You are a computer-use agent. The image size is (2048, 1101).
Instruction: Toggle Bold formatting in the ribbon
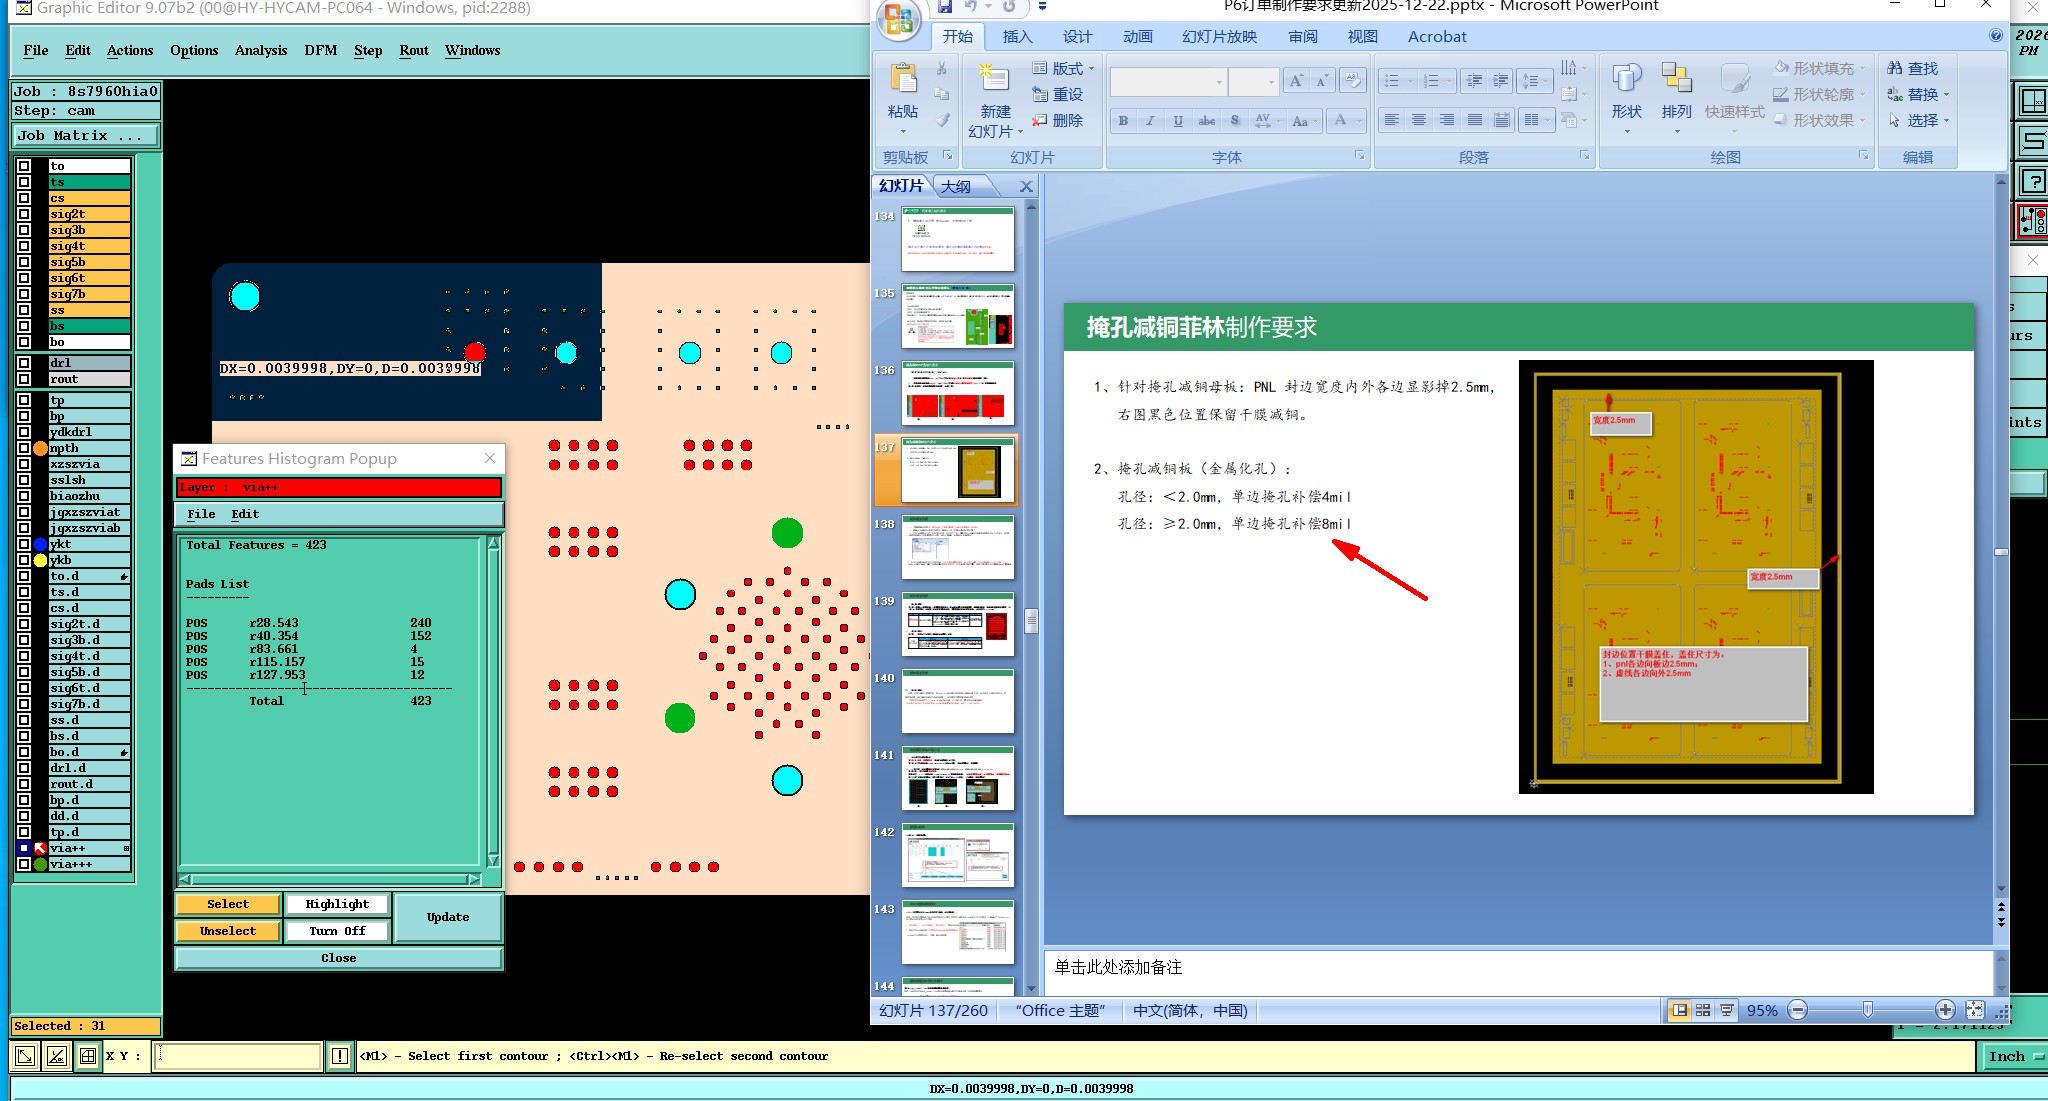tap(1123, 121)
